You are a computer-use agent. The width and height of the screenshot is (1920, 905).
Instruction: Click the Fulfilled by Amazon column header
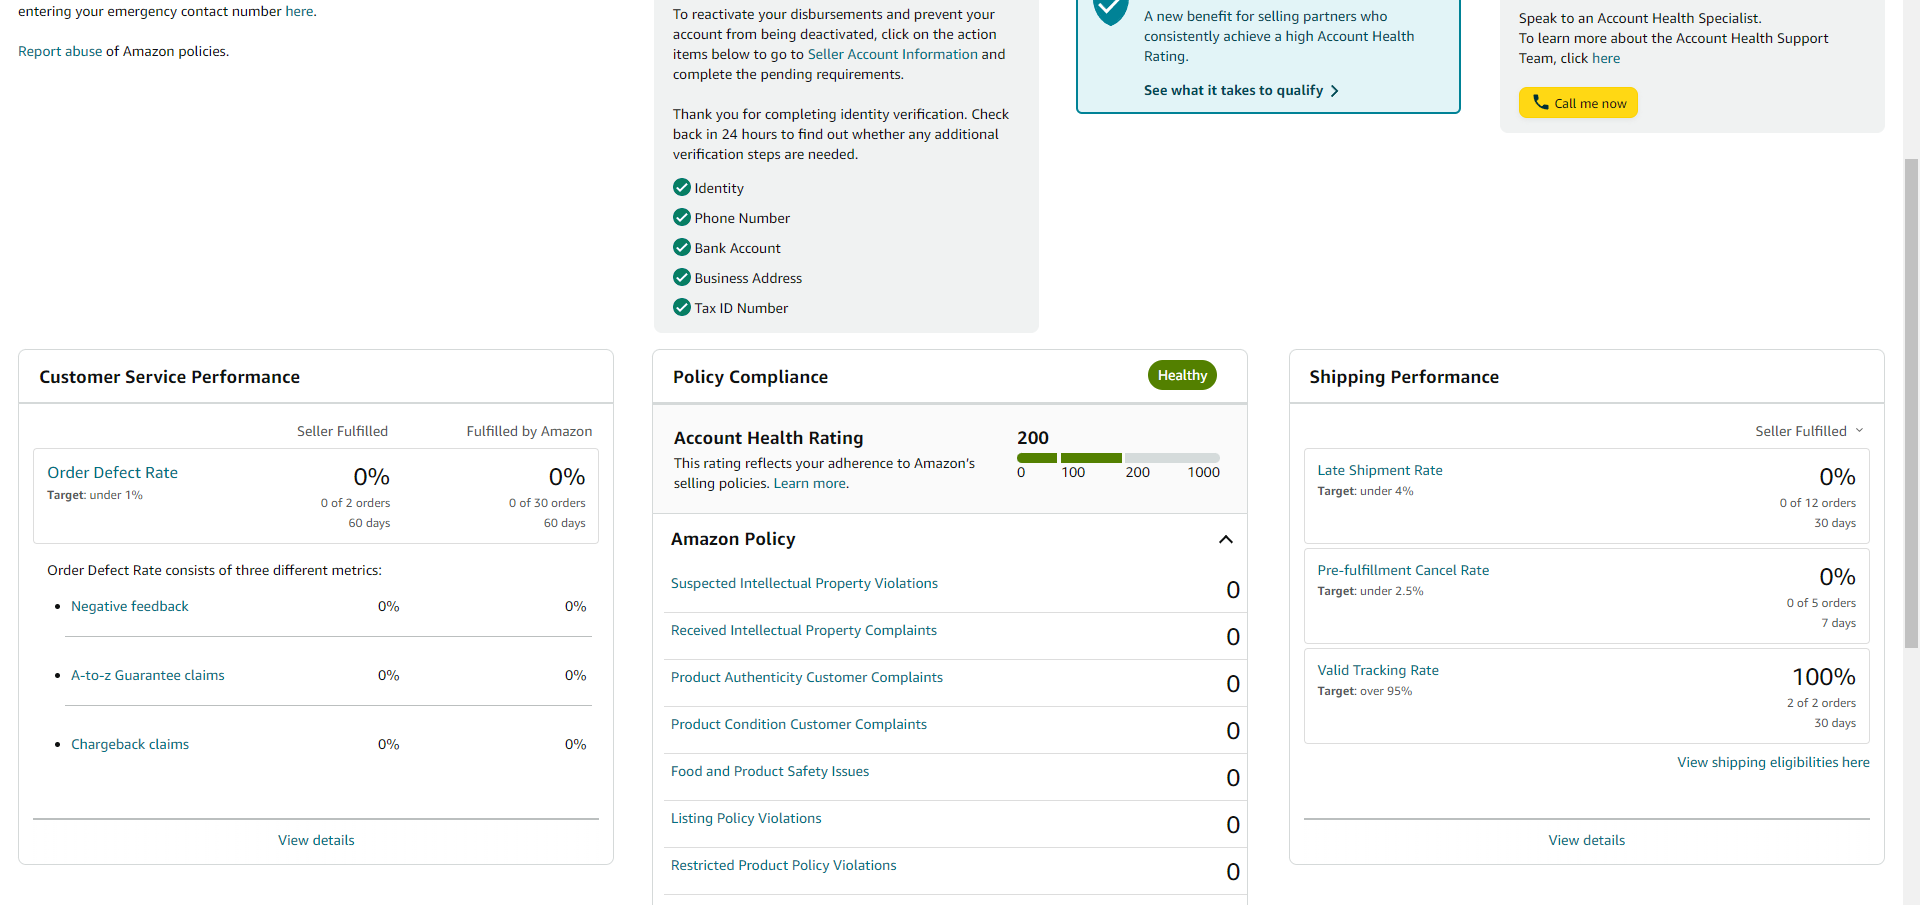tap(529, 431)
